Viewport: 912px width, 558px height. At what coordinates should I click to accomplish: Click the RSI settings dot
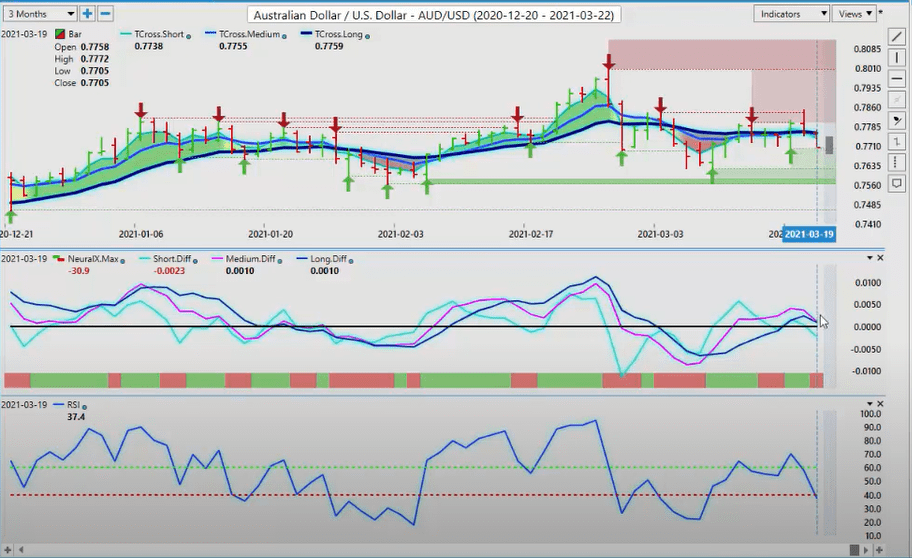point(85,407)
